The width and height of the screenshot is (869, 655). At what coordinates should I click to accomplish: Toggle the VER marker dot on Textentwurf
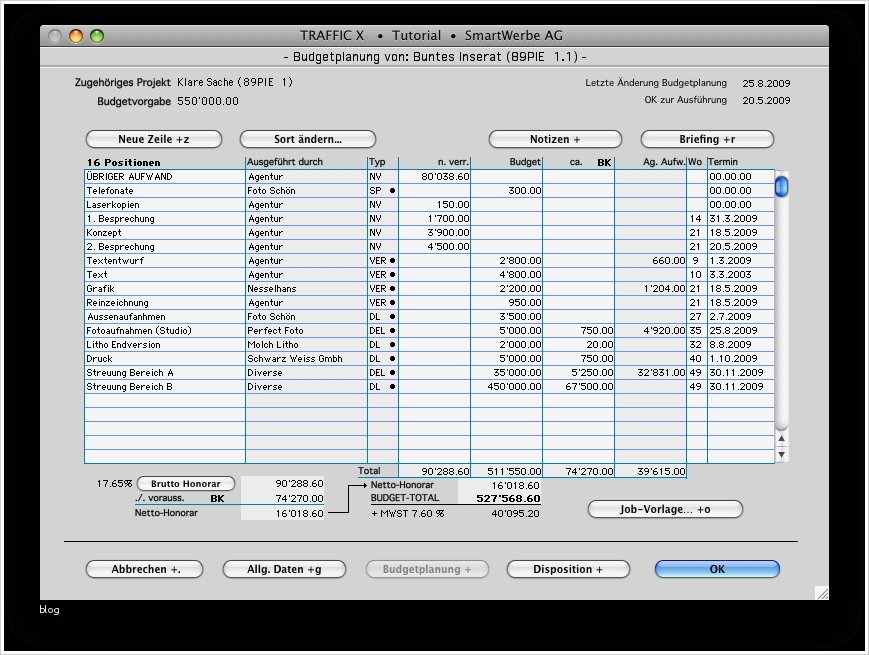(392, 260)
